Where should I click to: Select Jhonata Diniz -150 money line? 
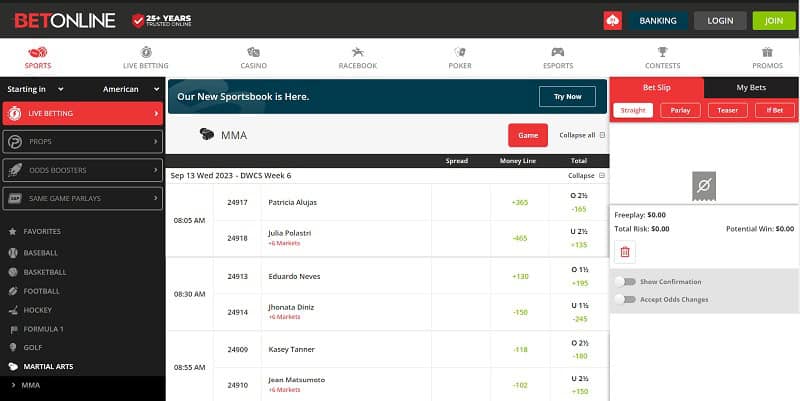(x=520, y=312)
